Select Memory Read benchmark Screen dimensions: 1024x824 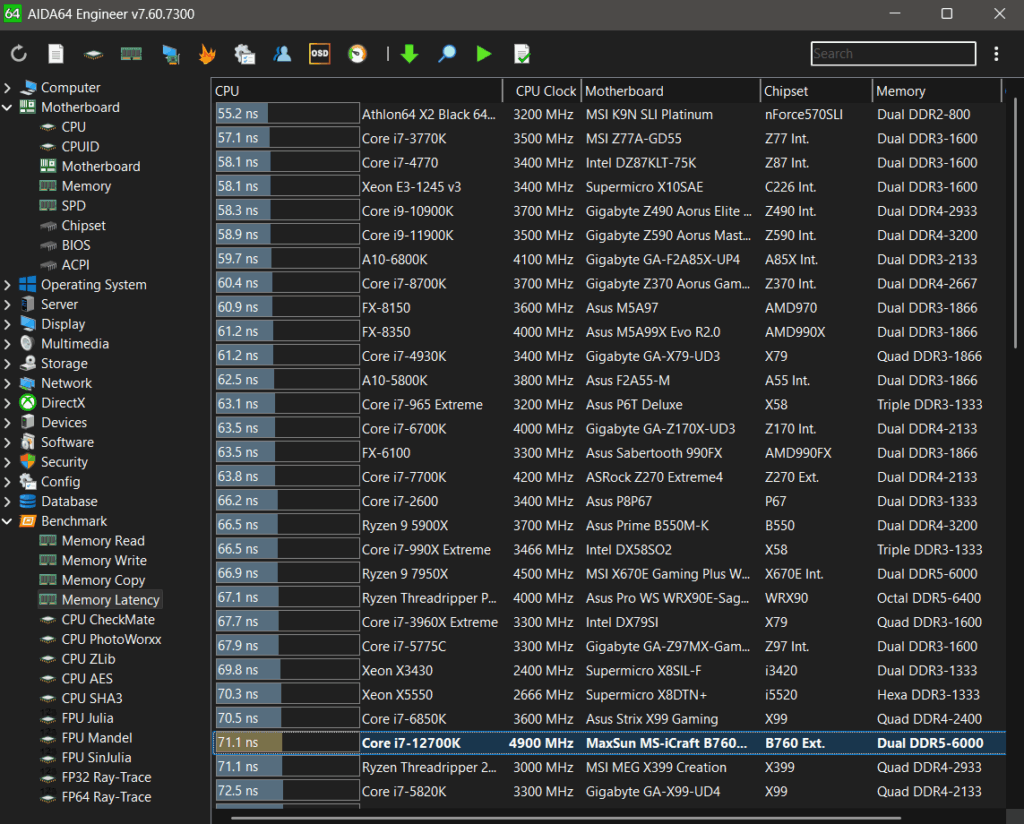[x=102, y=541]
